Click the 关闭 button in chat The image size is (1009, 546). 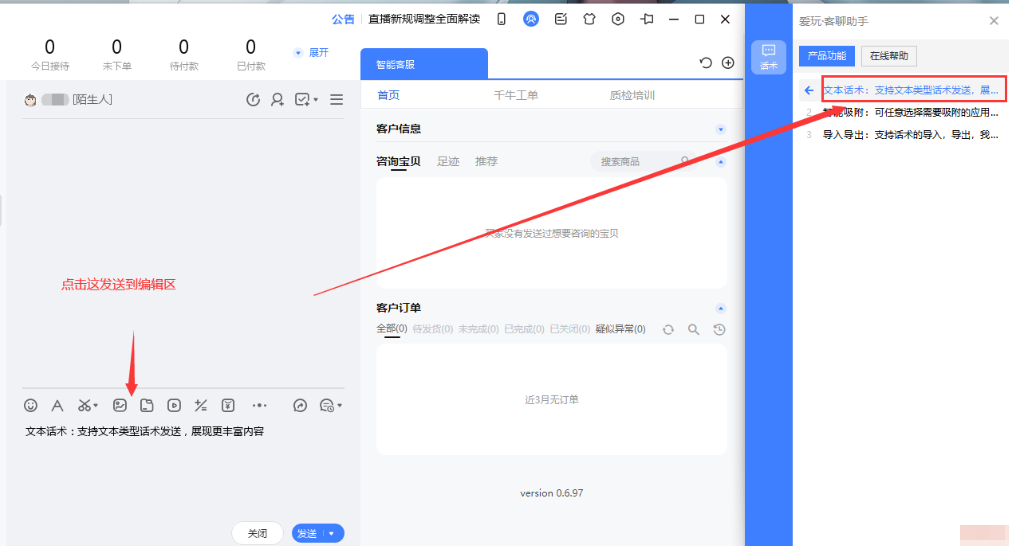pos(257,534)
